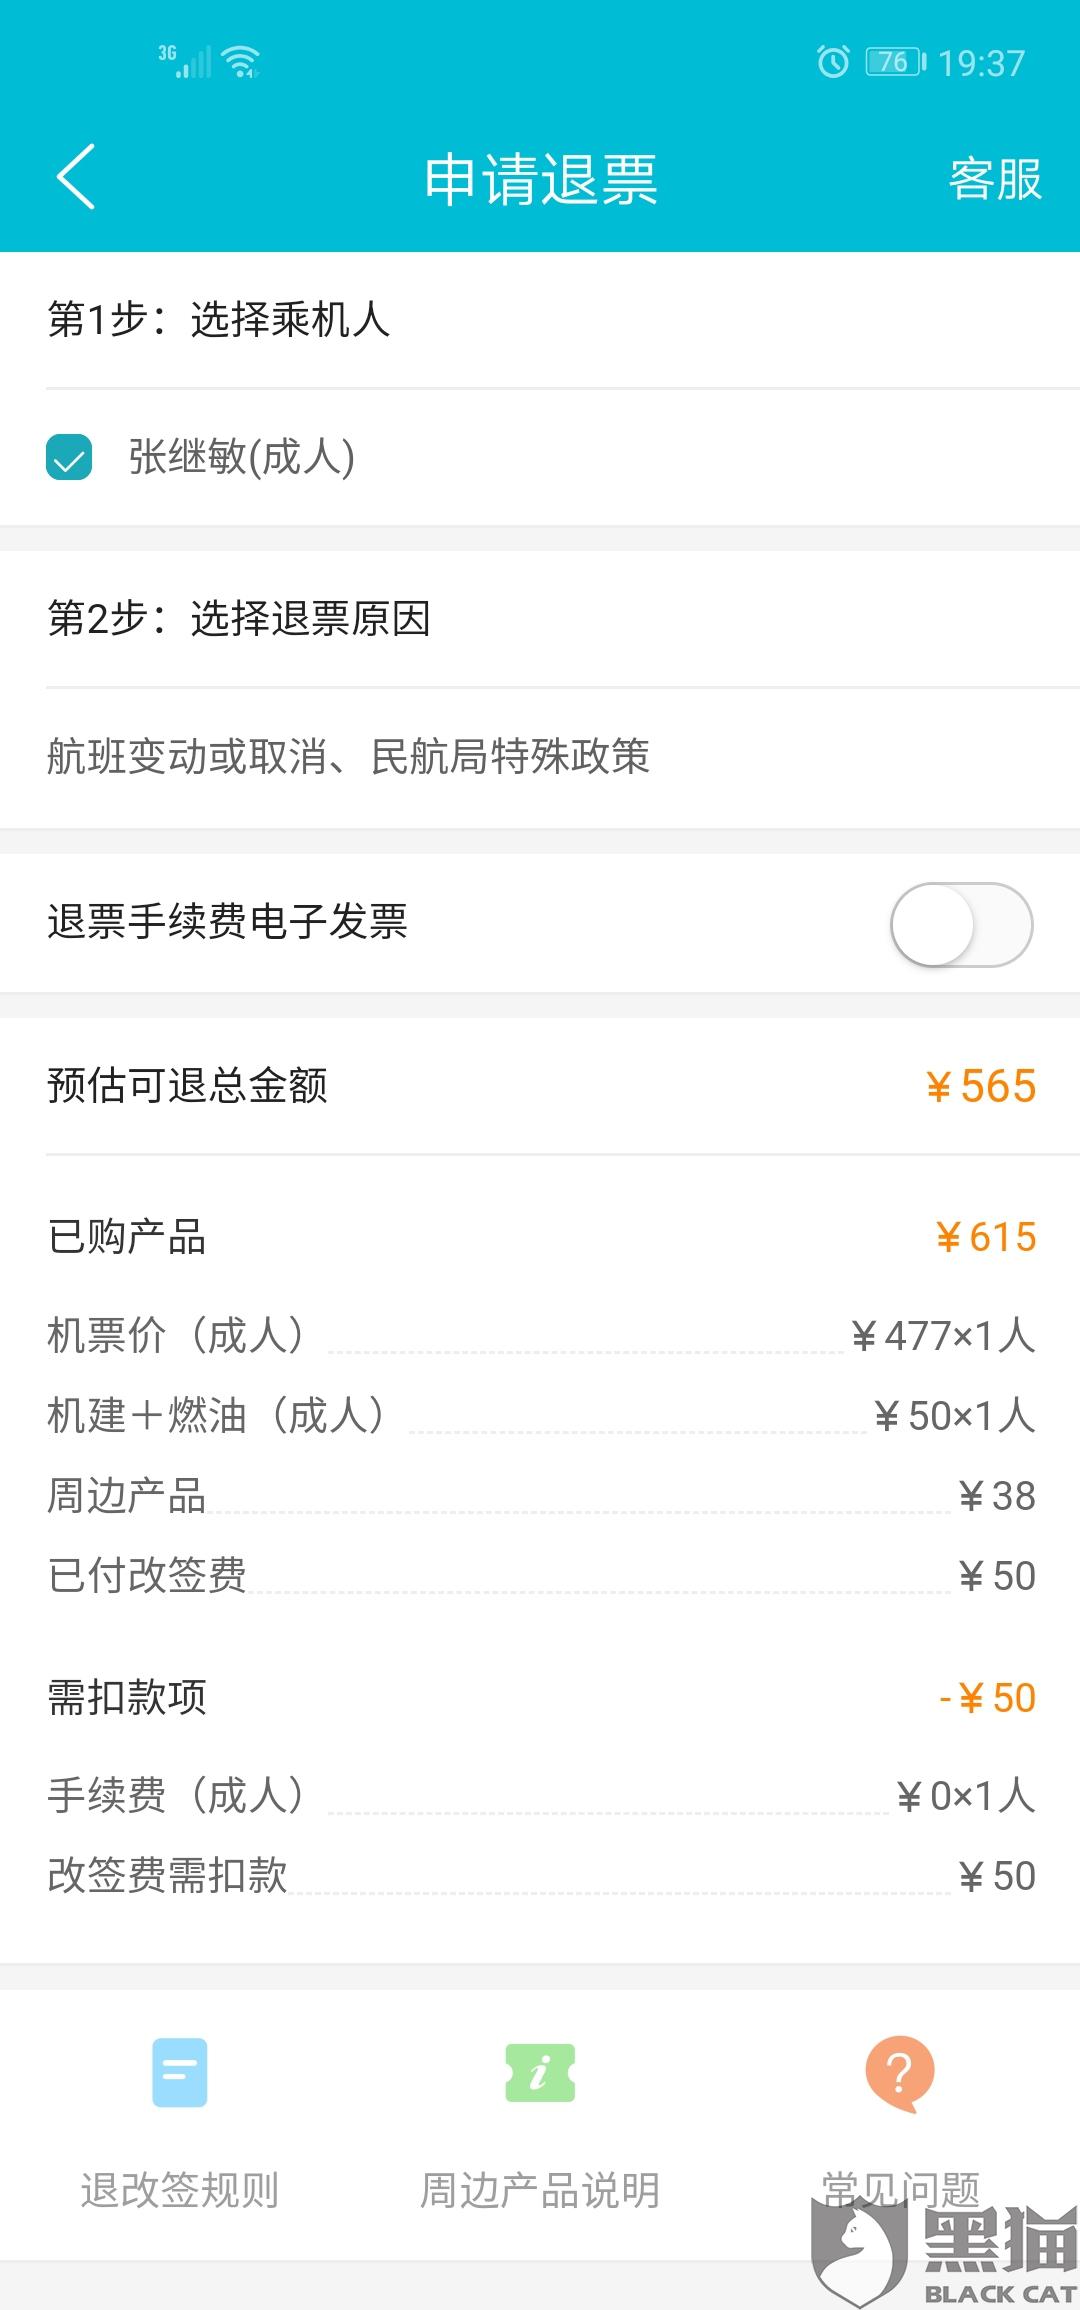Open 客服 customer service
The width and height of the screenshot is (1080, 2310).
[x=995, y=179]
